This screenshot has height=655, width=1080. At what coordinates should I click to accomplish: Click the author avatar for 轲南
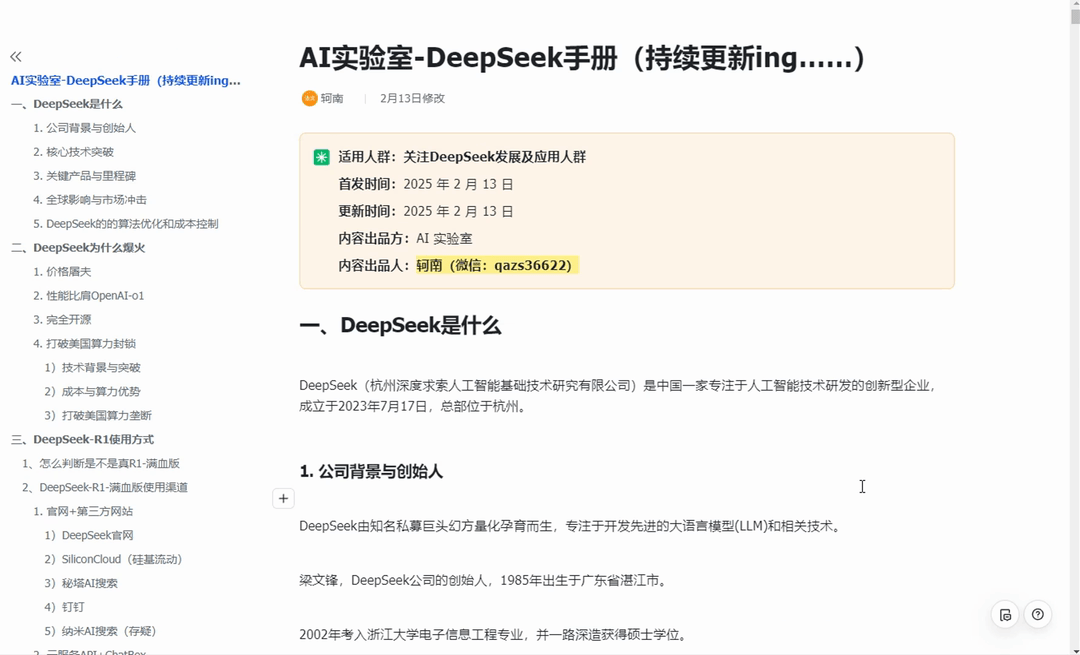point(309,98)
